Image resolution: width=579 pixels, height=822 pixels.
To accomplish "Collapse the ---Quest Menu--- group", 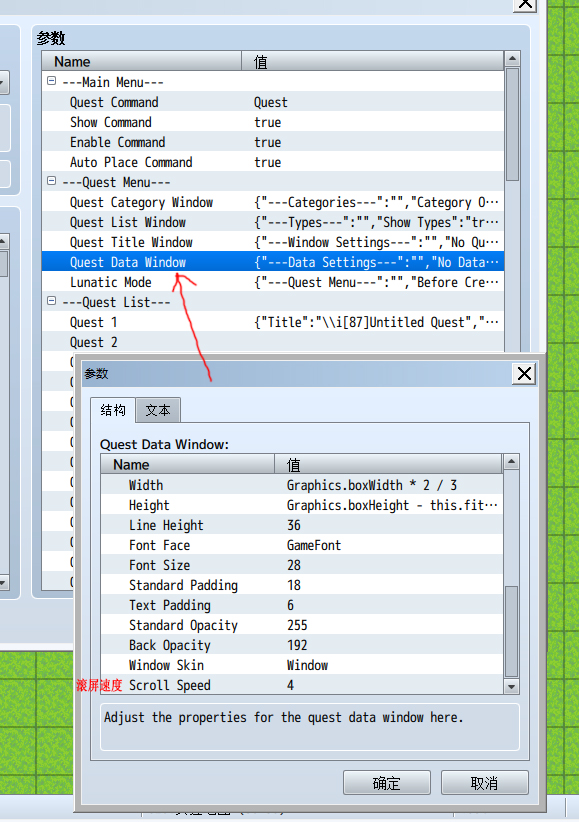I will [x=51, y=181].
